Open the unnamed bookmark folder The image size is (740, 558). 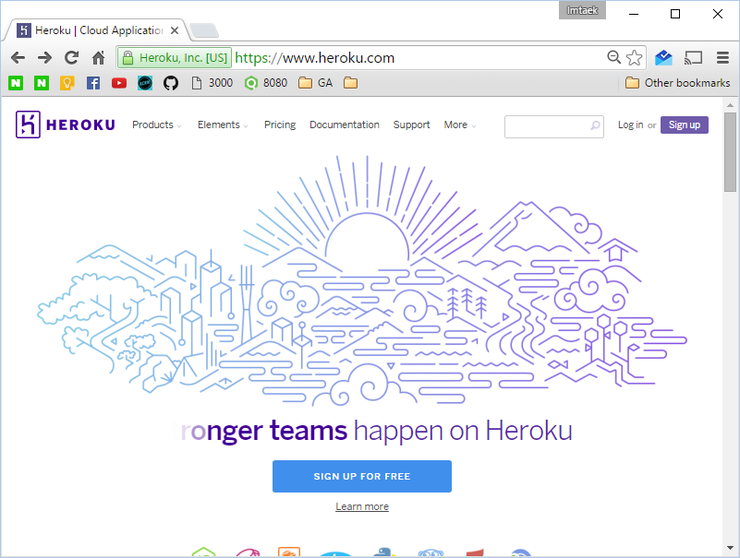click(350, 83)
